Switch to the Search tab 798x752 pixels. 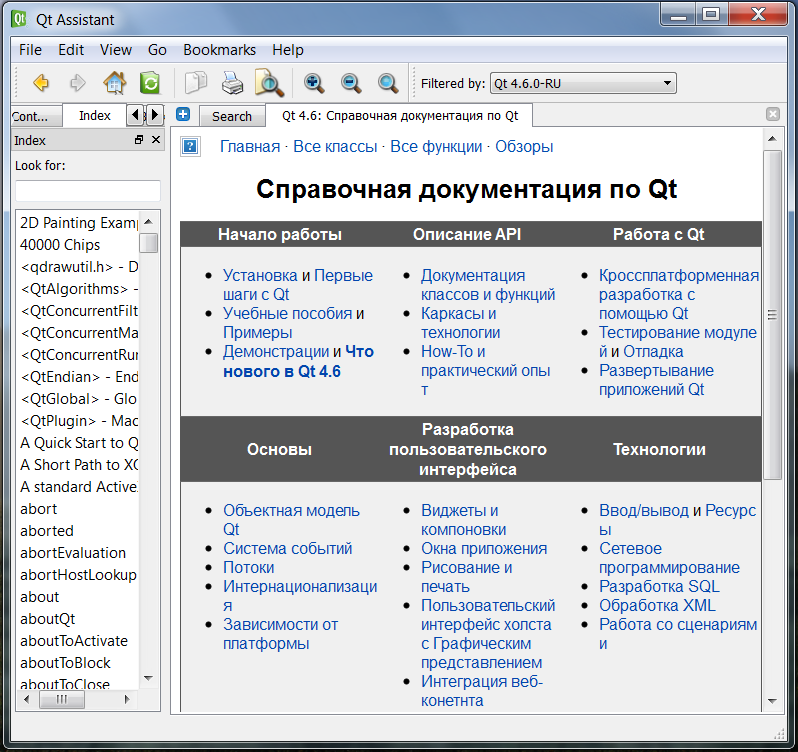232,117
